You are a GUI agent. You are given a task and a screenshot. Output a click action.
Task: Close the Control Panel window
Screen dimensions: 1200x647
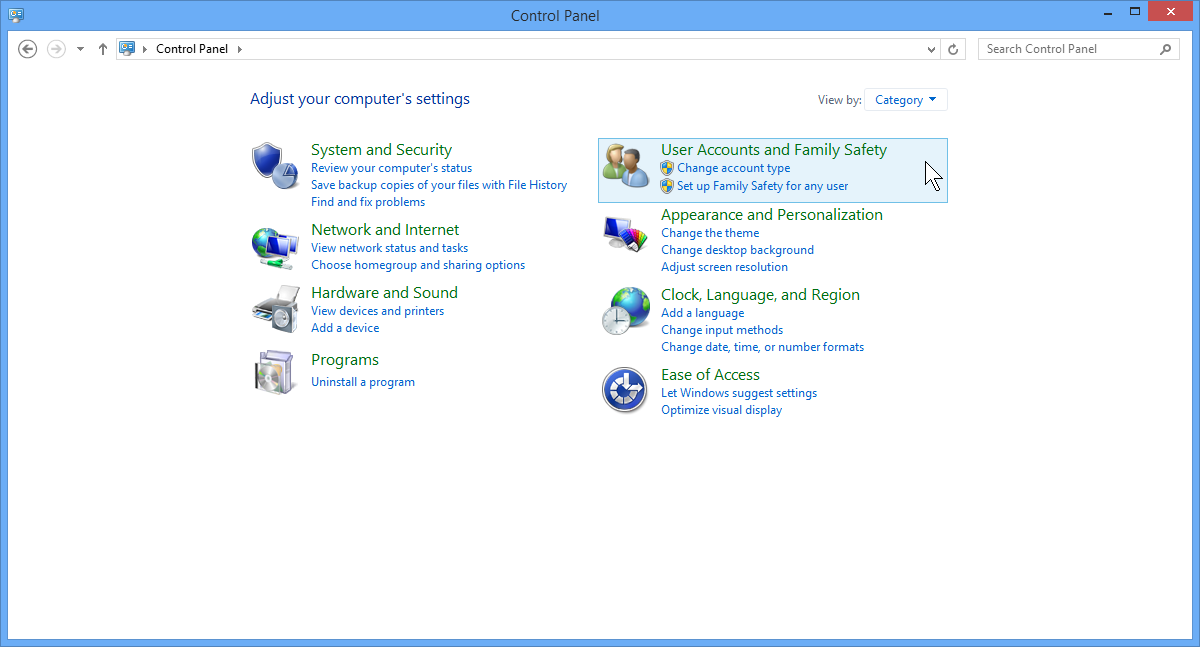point(1171,11)
